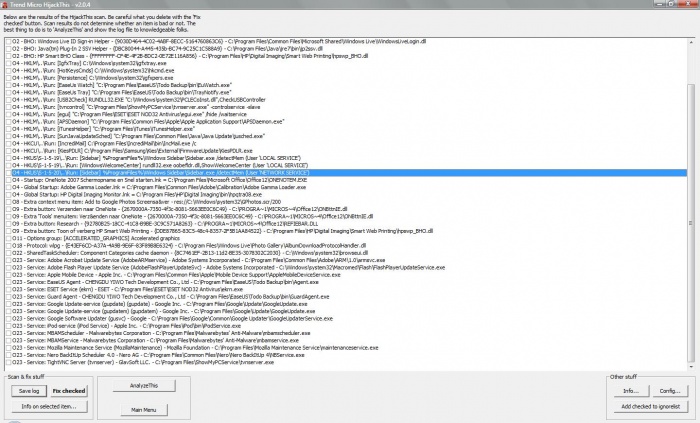Check the IncrediMail HKCU Run entry box
Image resolution: width=700 pixels, height=423 pixels.
pyautogui.click(x=8, y=144)
